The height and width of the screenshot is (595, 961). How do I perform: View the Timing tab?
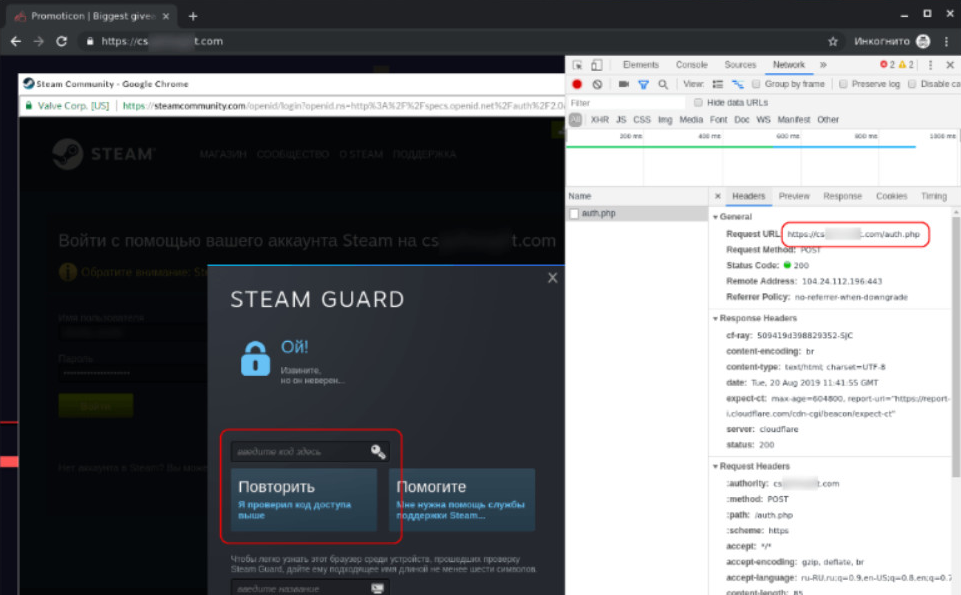coord(933,196)
